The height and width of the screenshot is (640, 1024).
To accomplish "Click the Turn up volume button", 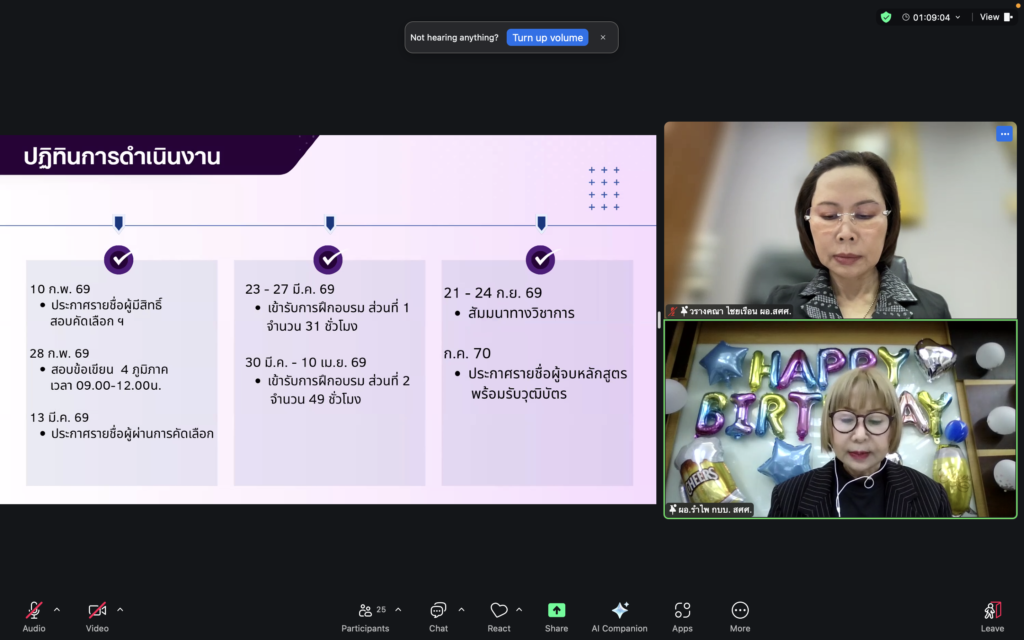I will (547, 38).
